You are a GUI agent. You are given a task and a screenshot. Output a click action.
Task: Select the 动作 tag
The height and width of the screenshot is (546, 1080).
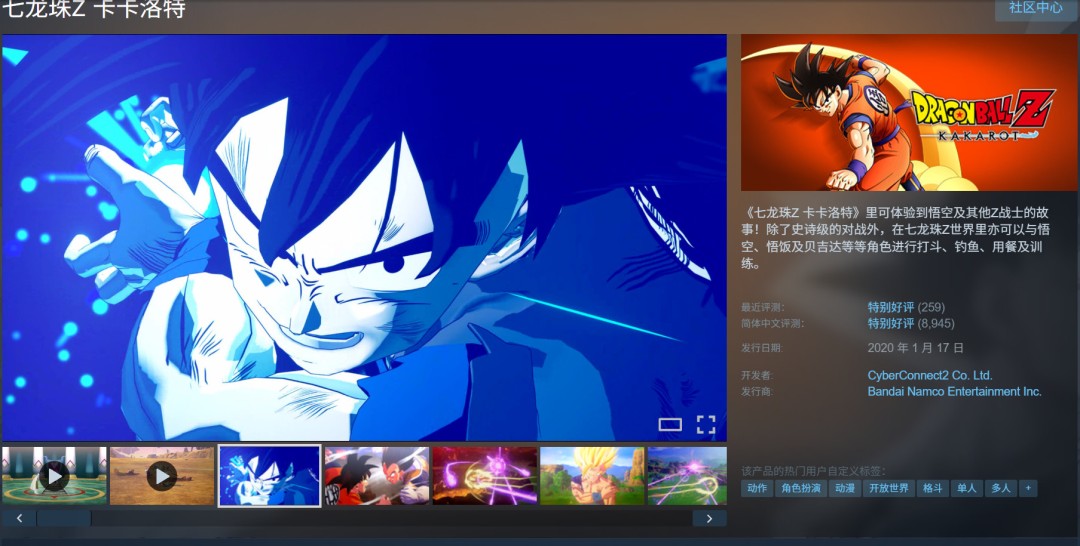point(757,488)
